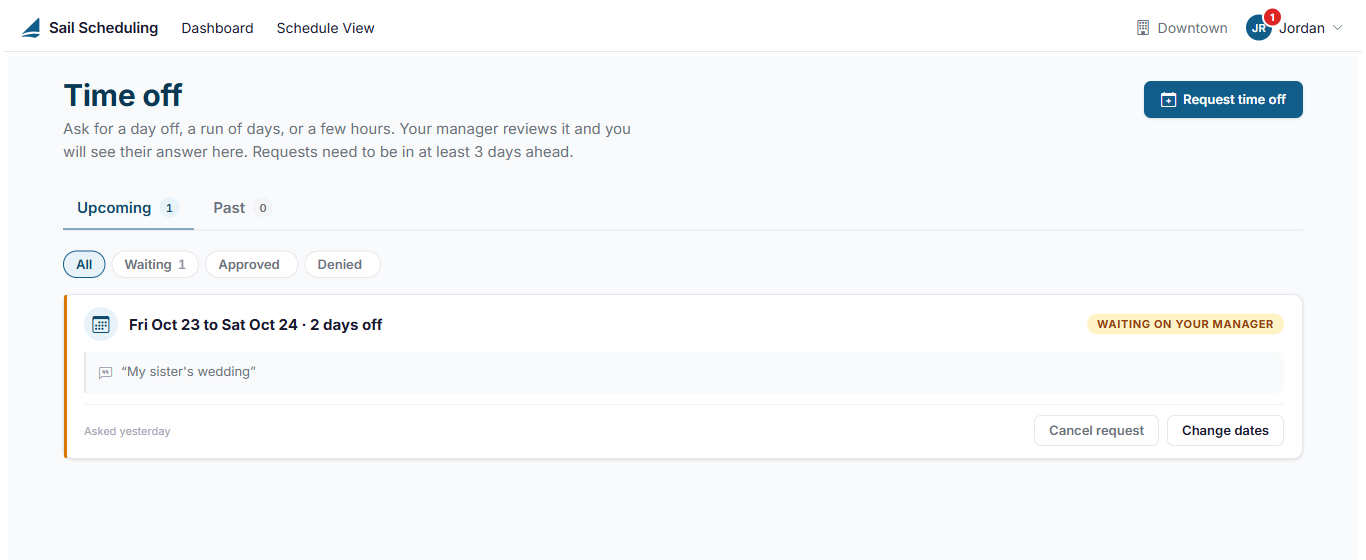Filter requests by Approved
The width and height of the screenshot is (1366, 560).
pos(251,264)
